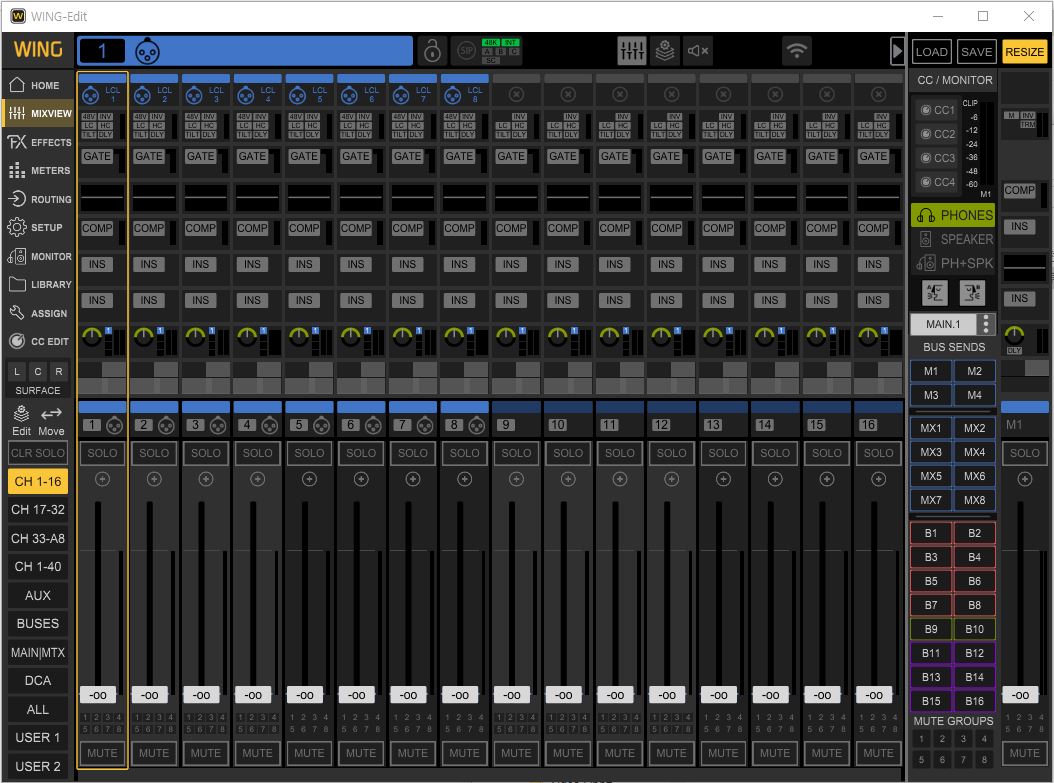
Task: Select bus send B15
Action: tap(930, 701)
